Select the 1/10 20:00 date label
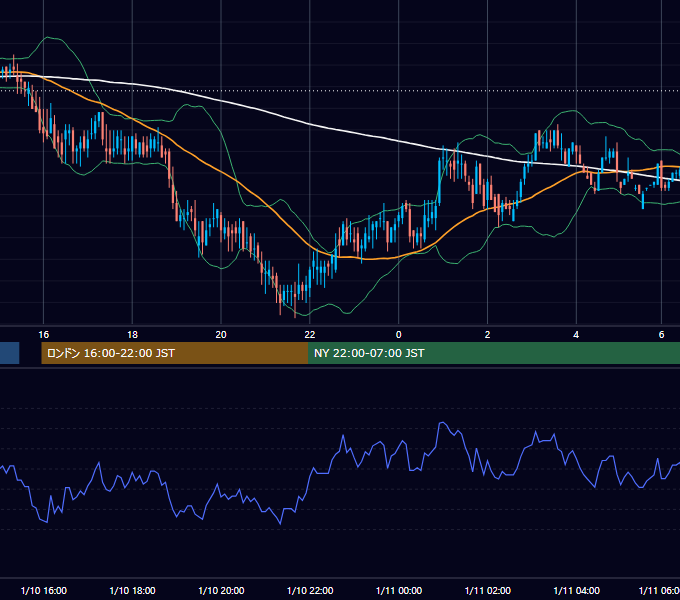 click(221, 590)
